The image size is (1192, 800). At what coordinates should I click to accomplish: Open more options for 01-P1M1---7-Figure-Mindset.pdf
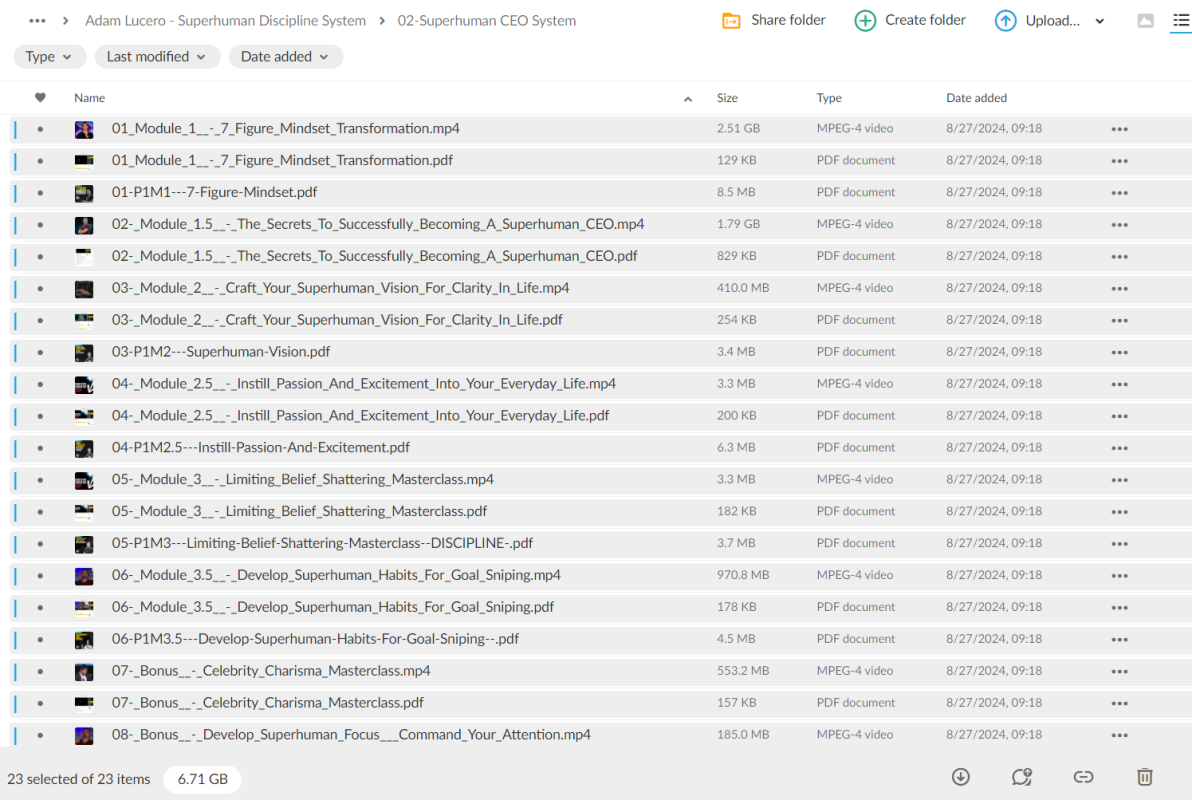[1119, 192]
